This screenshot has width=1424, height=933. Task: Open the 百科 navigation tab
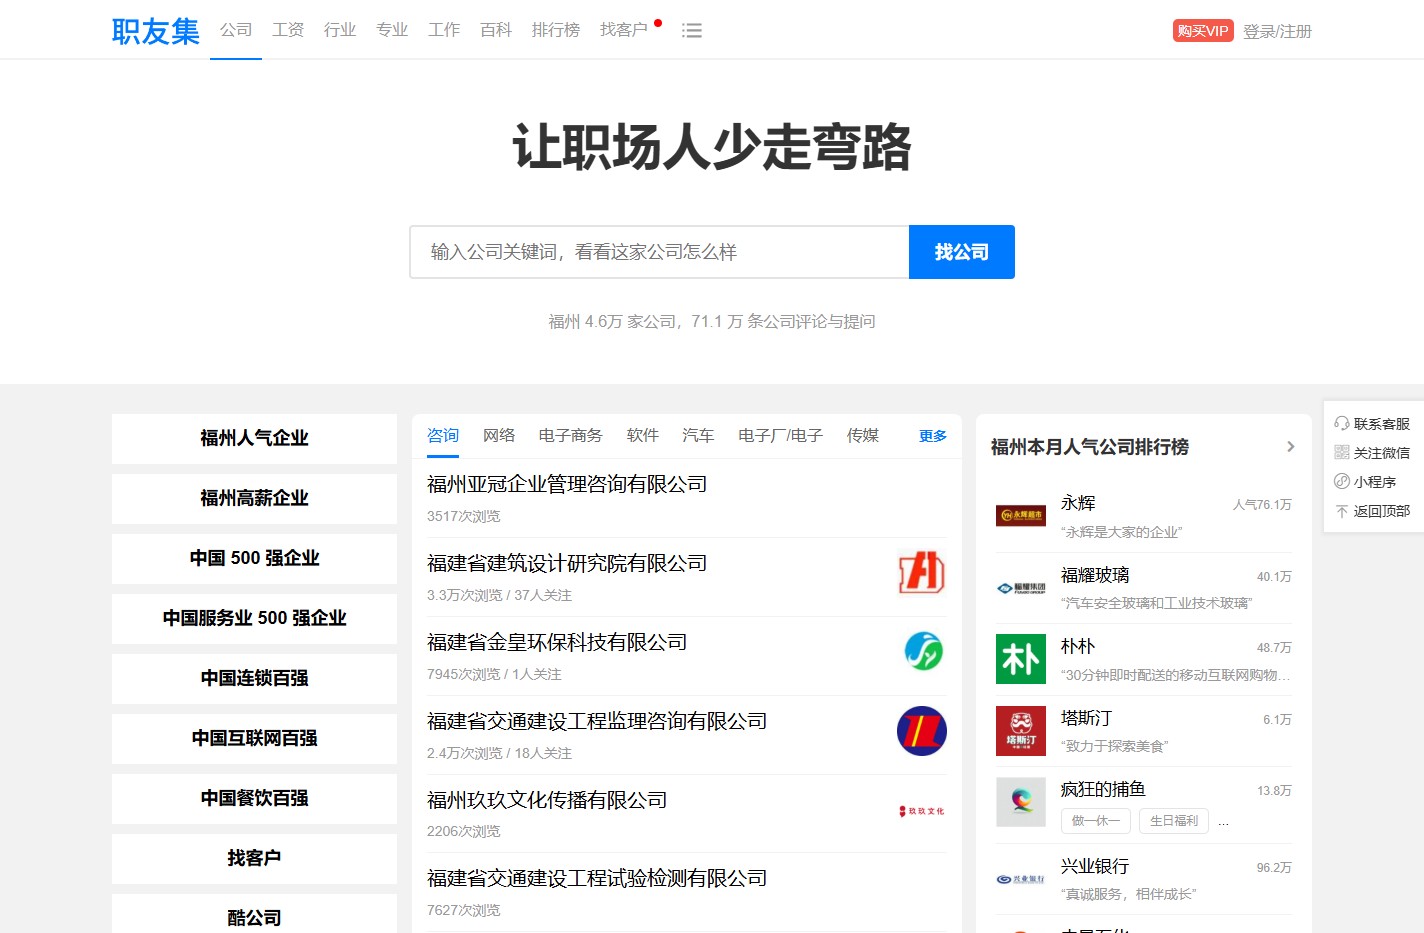click(x=496, y=30)
